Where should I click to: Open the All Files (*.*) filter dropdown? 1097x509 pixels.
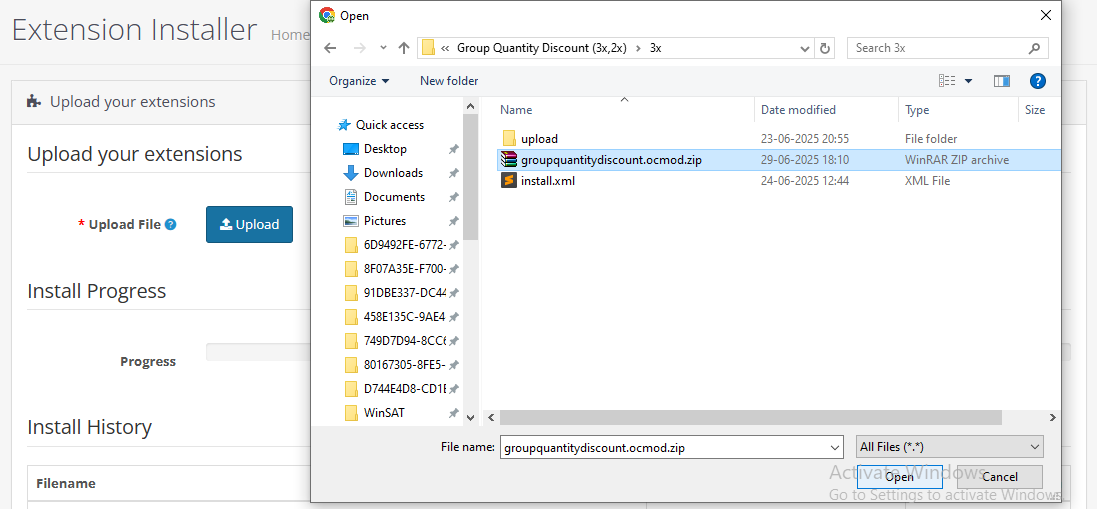(x=950, y=447)
